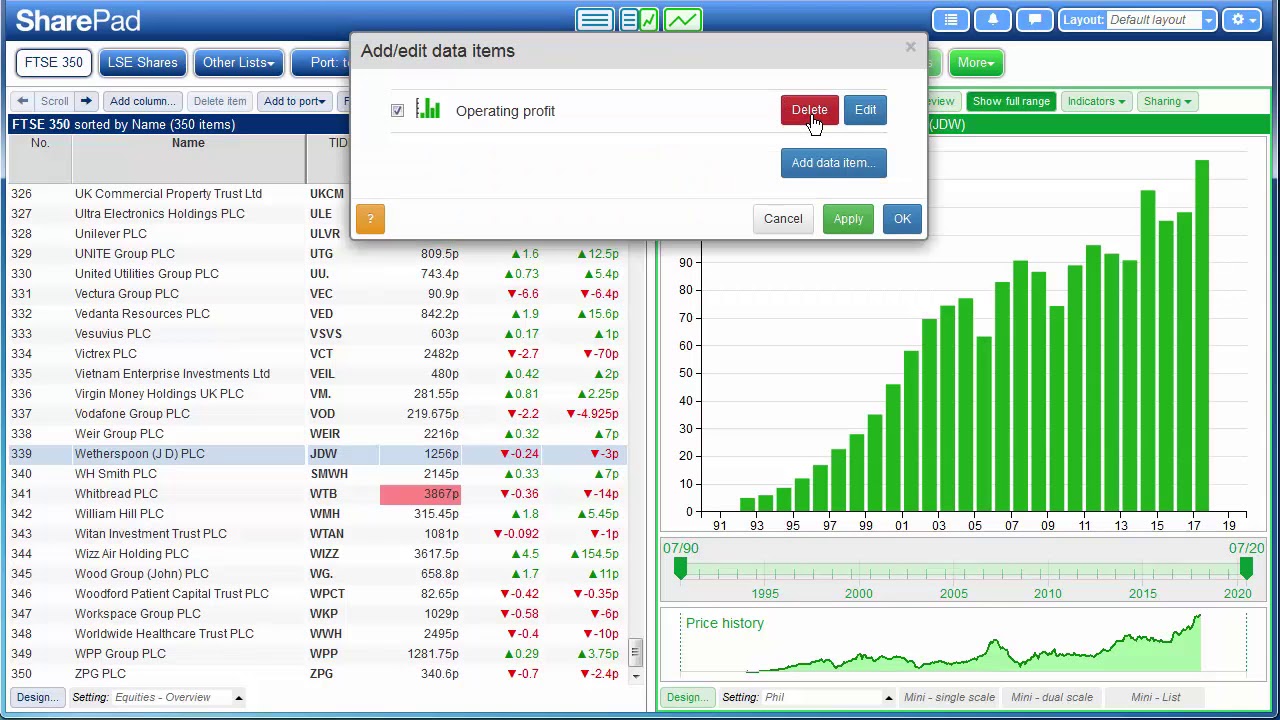Cancel the dialog
The height and width of the screenshot is (720, 1280).
coord(783,219)
